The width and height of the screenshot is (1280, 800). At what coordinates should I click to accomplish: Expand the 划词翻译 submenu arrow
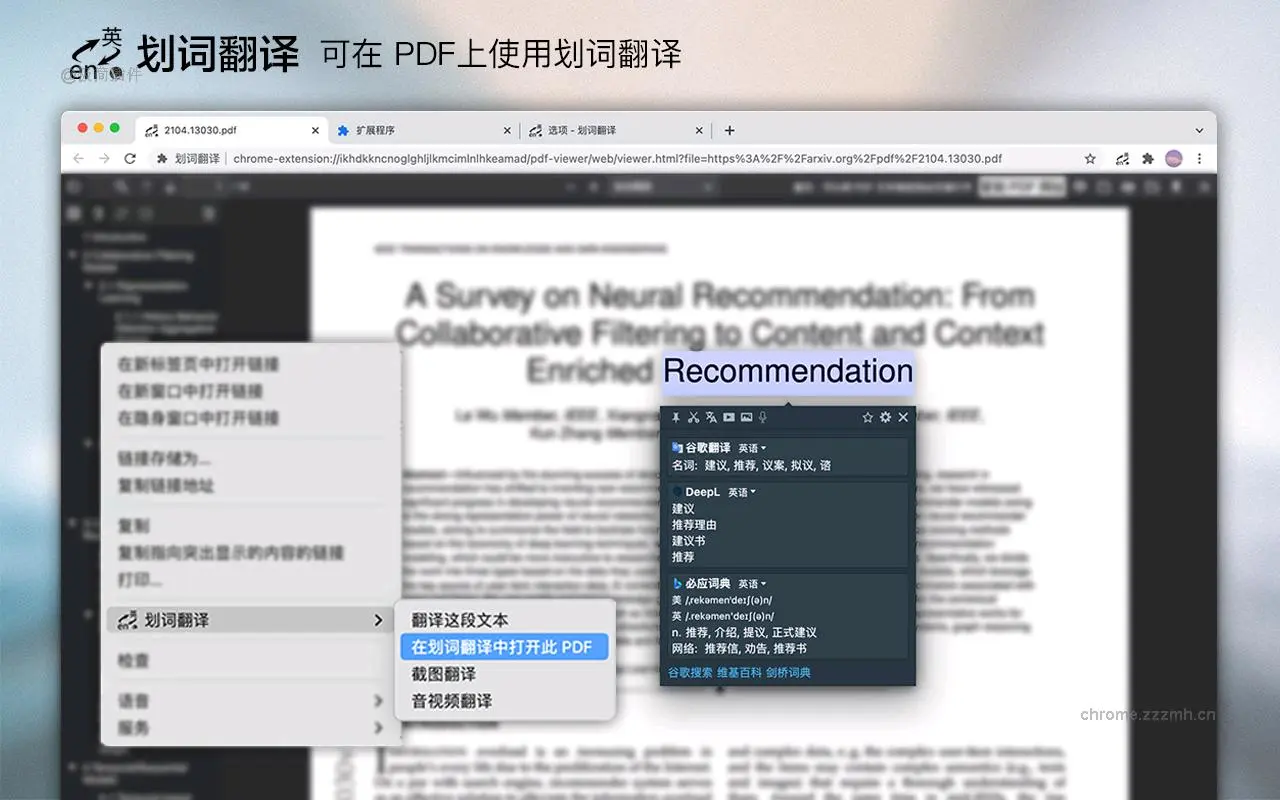point(379,620)
